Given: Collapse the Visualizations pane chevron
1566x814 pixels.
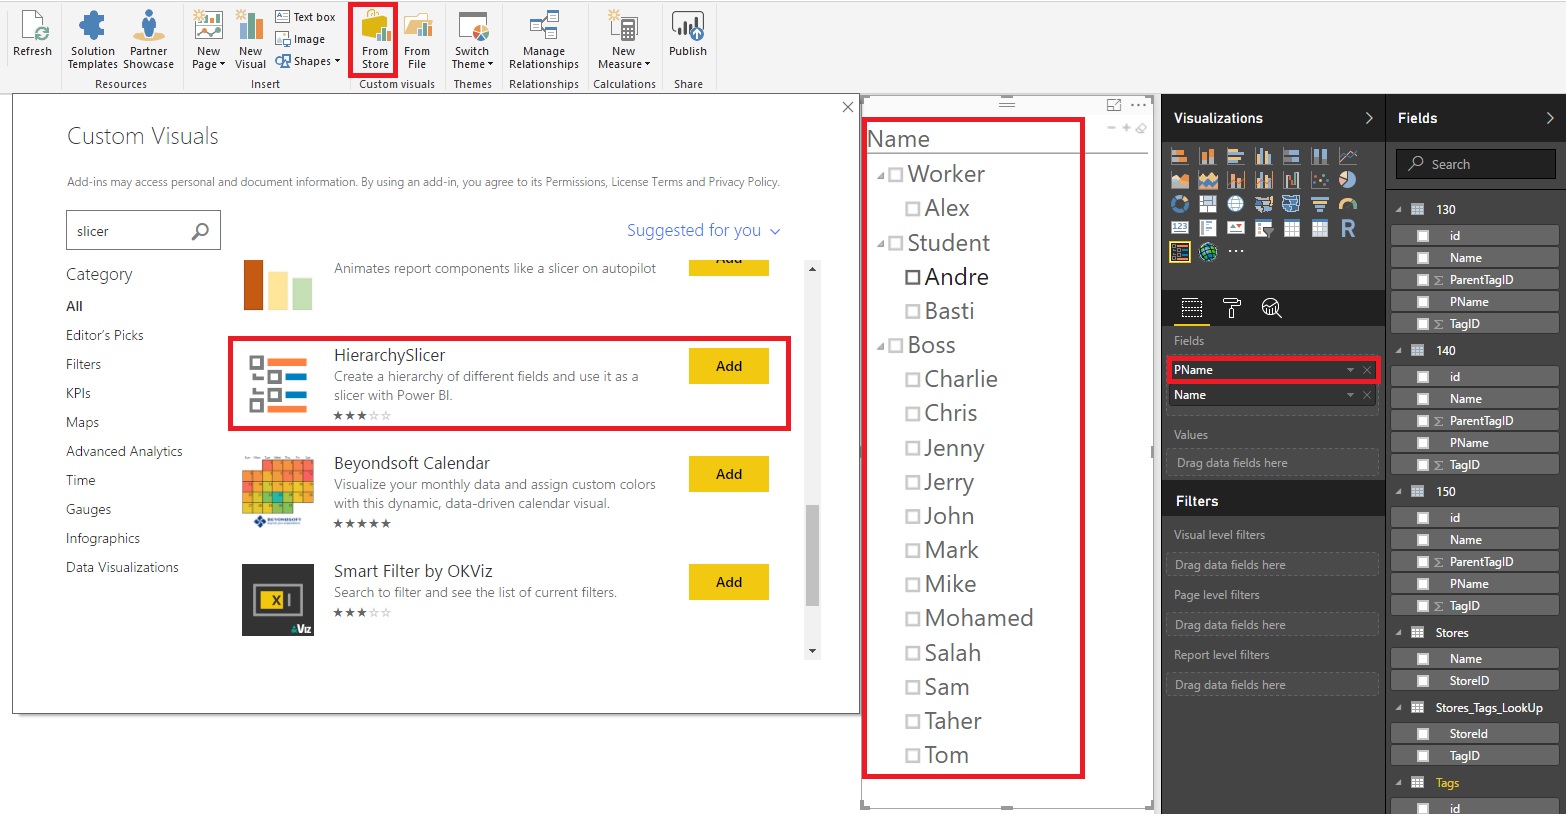Looking at the screenshot, I should [x=1369, y=118].
